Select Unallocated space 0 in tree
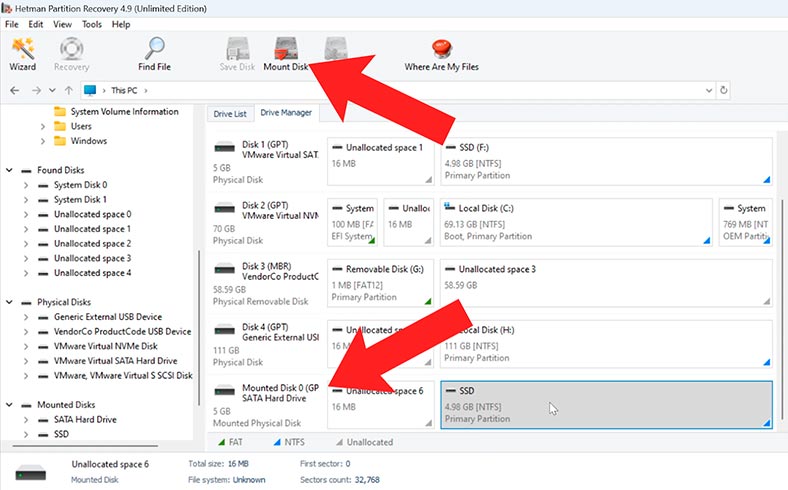Viewport: 788px width, 490px height. (92, 214)
